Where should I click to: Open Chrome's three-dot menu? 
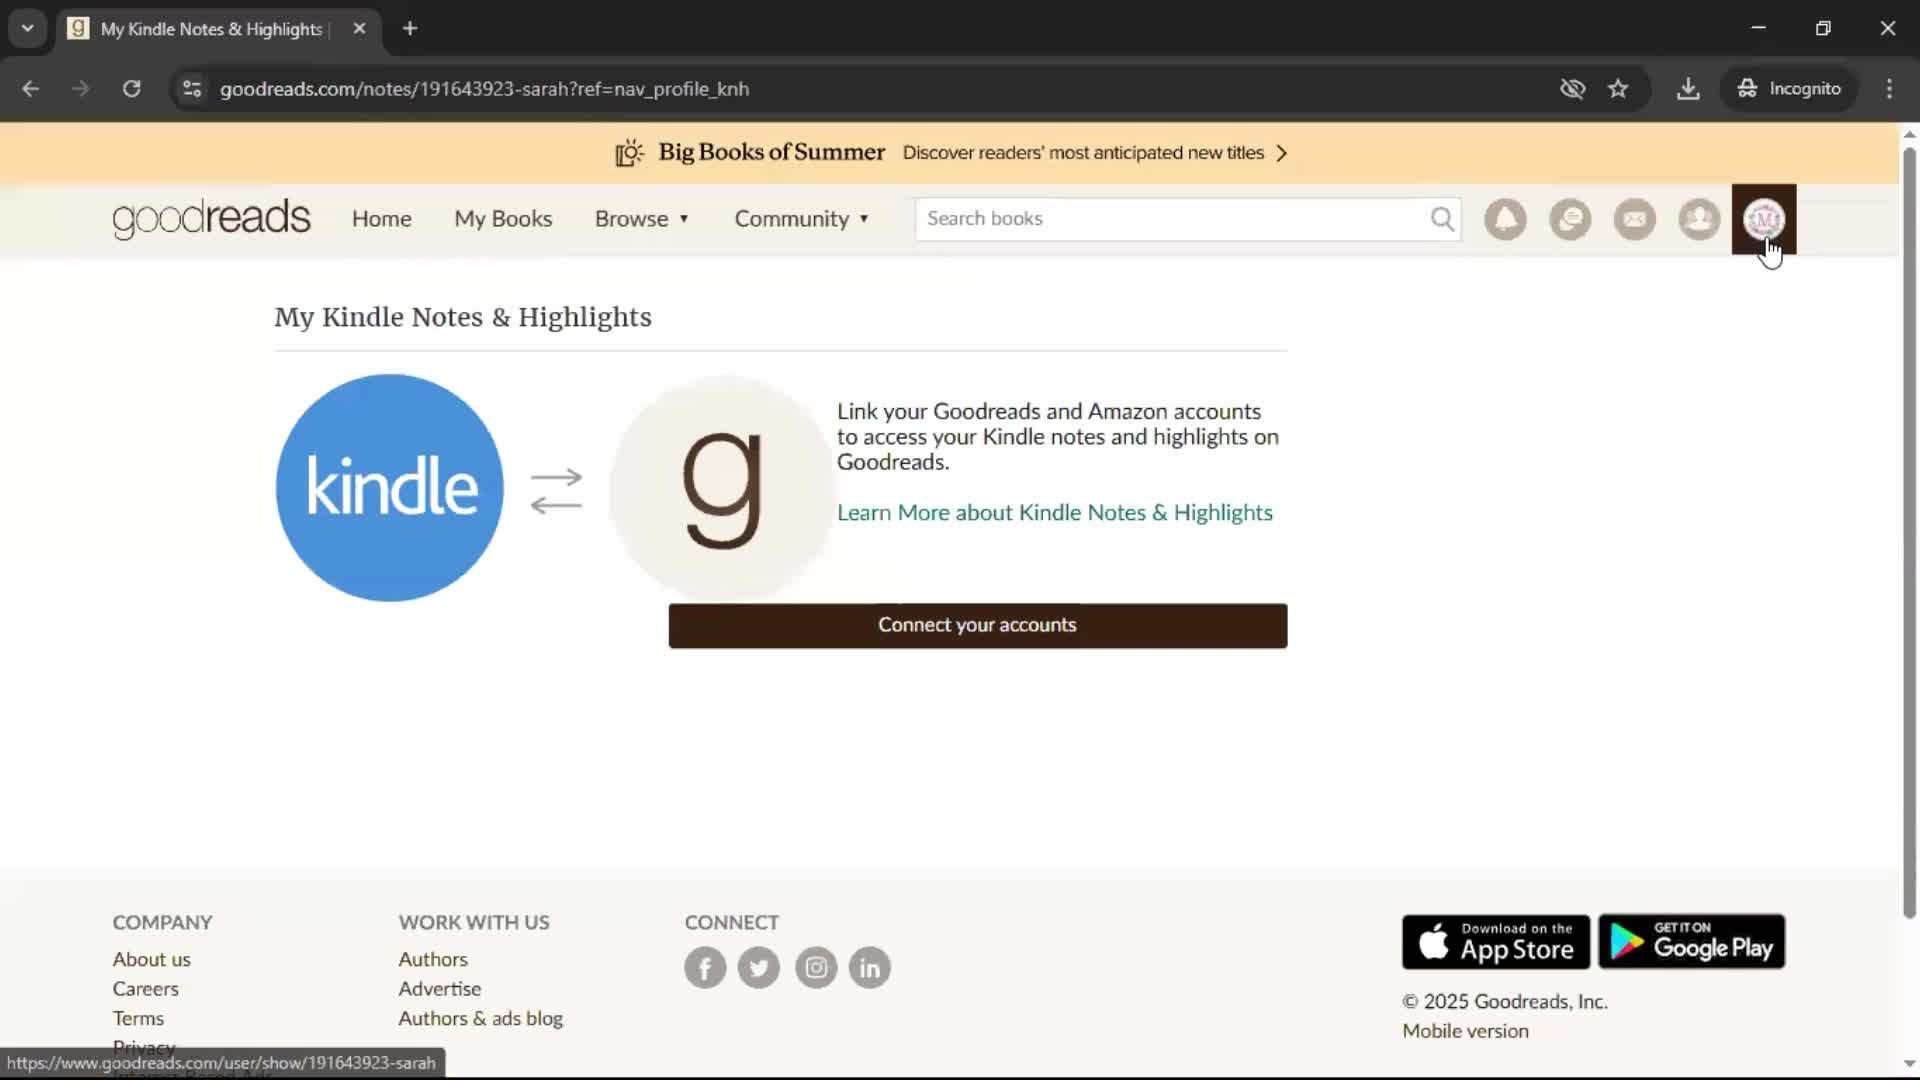[x=1889, y=89]
